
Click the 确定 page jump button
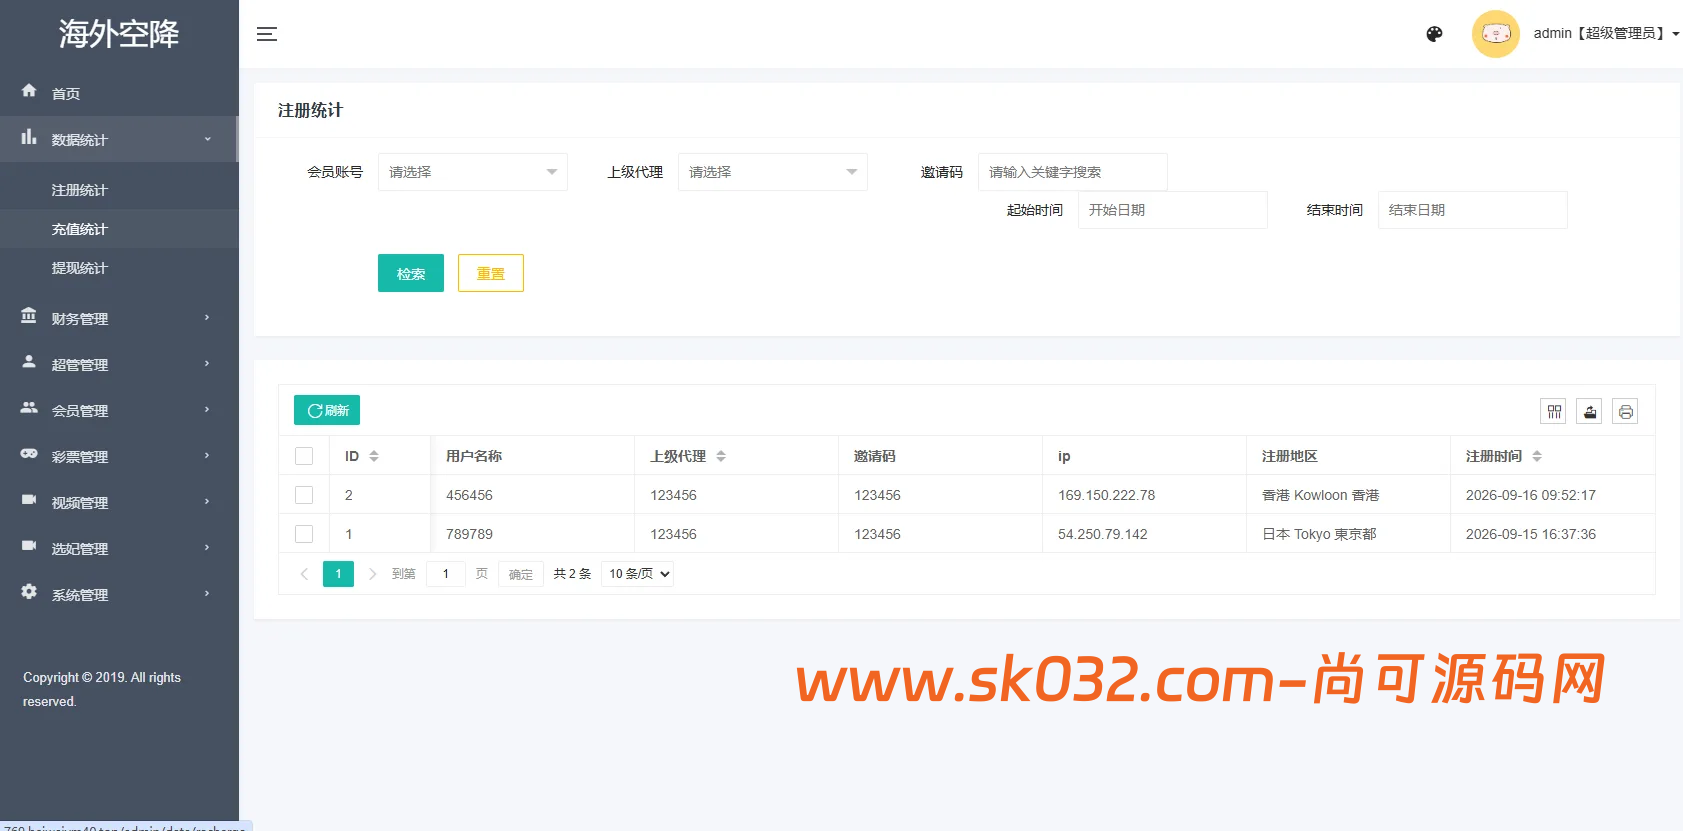point(521,574)
